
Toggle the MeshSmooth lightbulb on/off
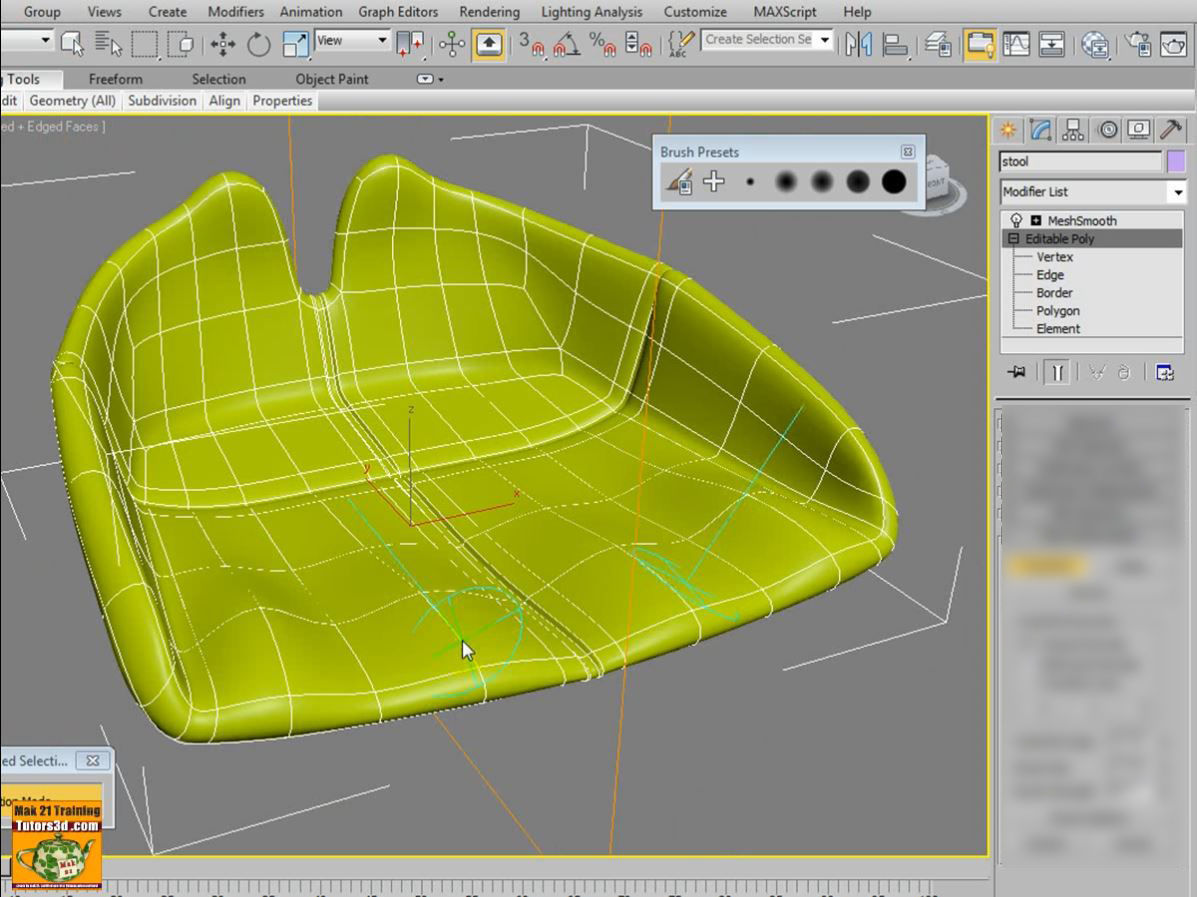[x=1017, y=221]
